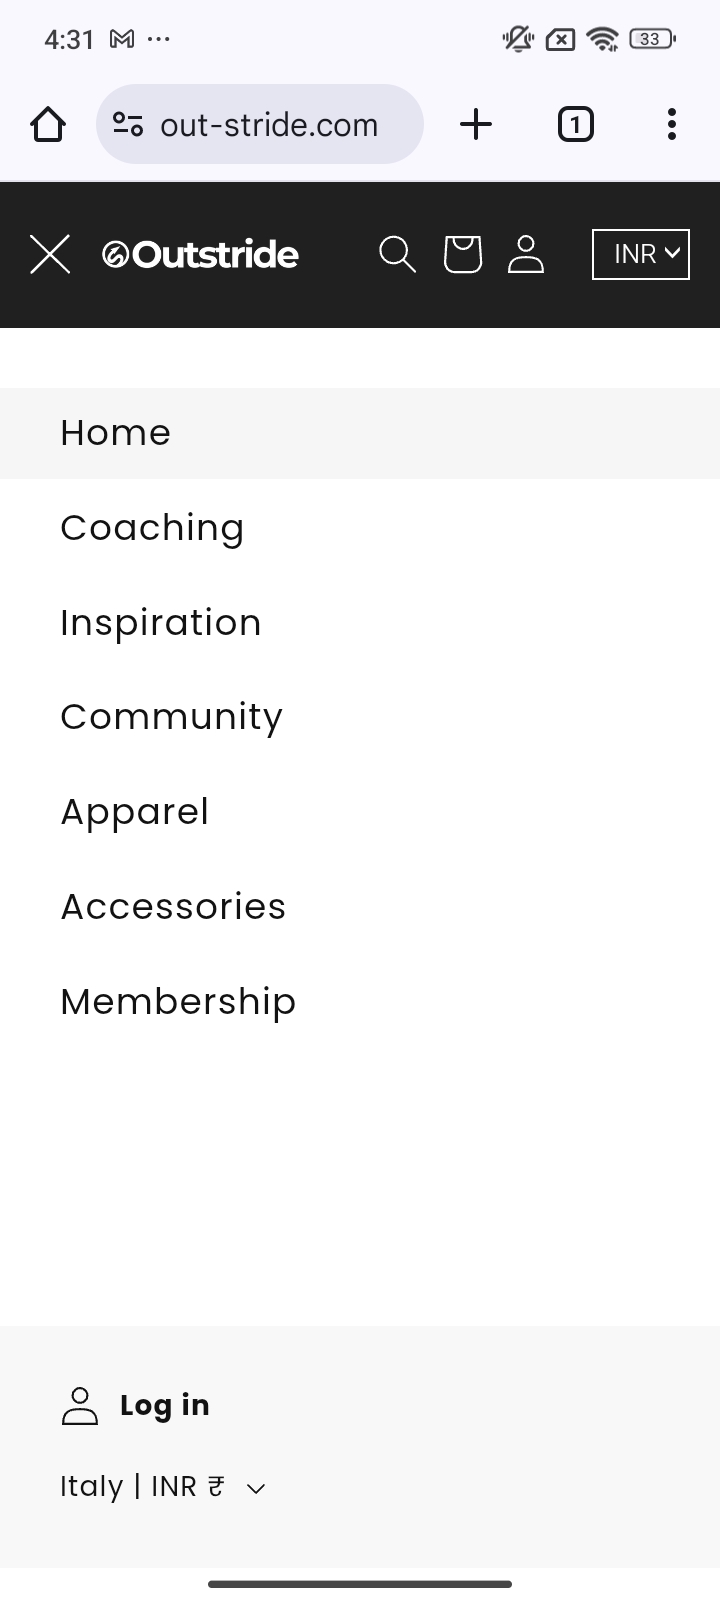Go to the Coaching menu item
The width and height of the screenshot is (720, 1600).
coord(152,528)
